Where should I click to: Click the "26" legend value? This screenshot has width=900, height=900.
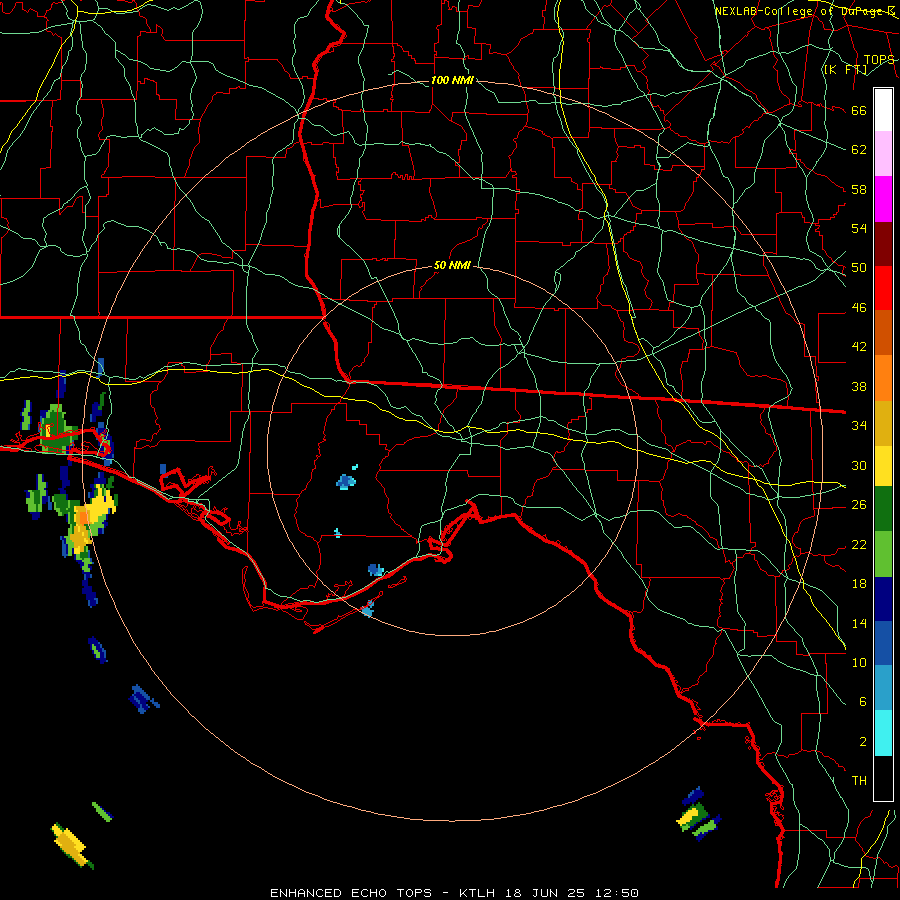[859, 505]
